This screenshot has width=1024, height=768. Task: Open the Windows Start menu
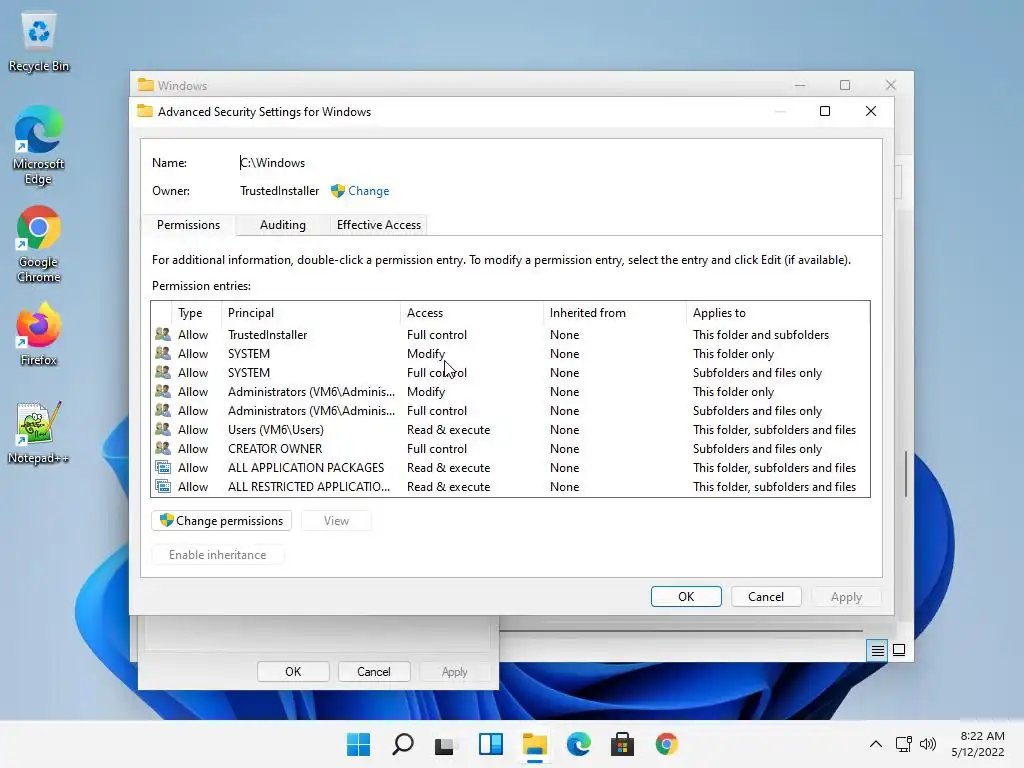pyautogui.click(x=359, y=744)
